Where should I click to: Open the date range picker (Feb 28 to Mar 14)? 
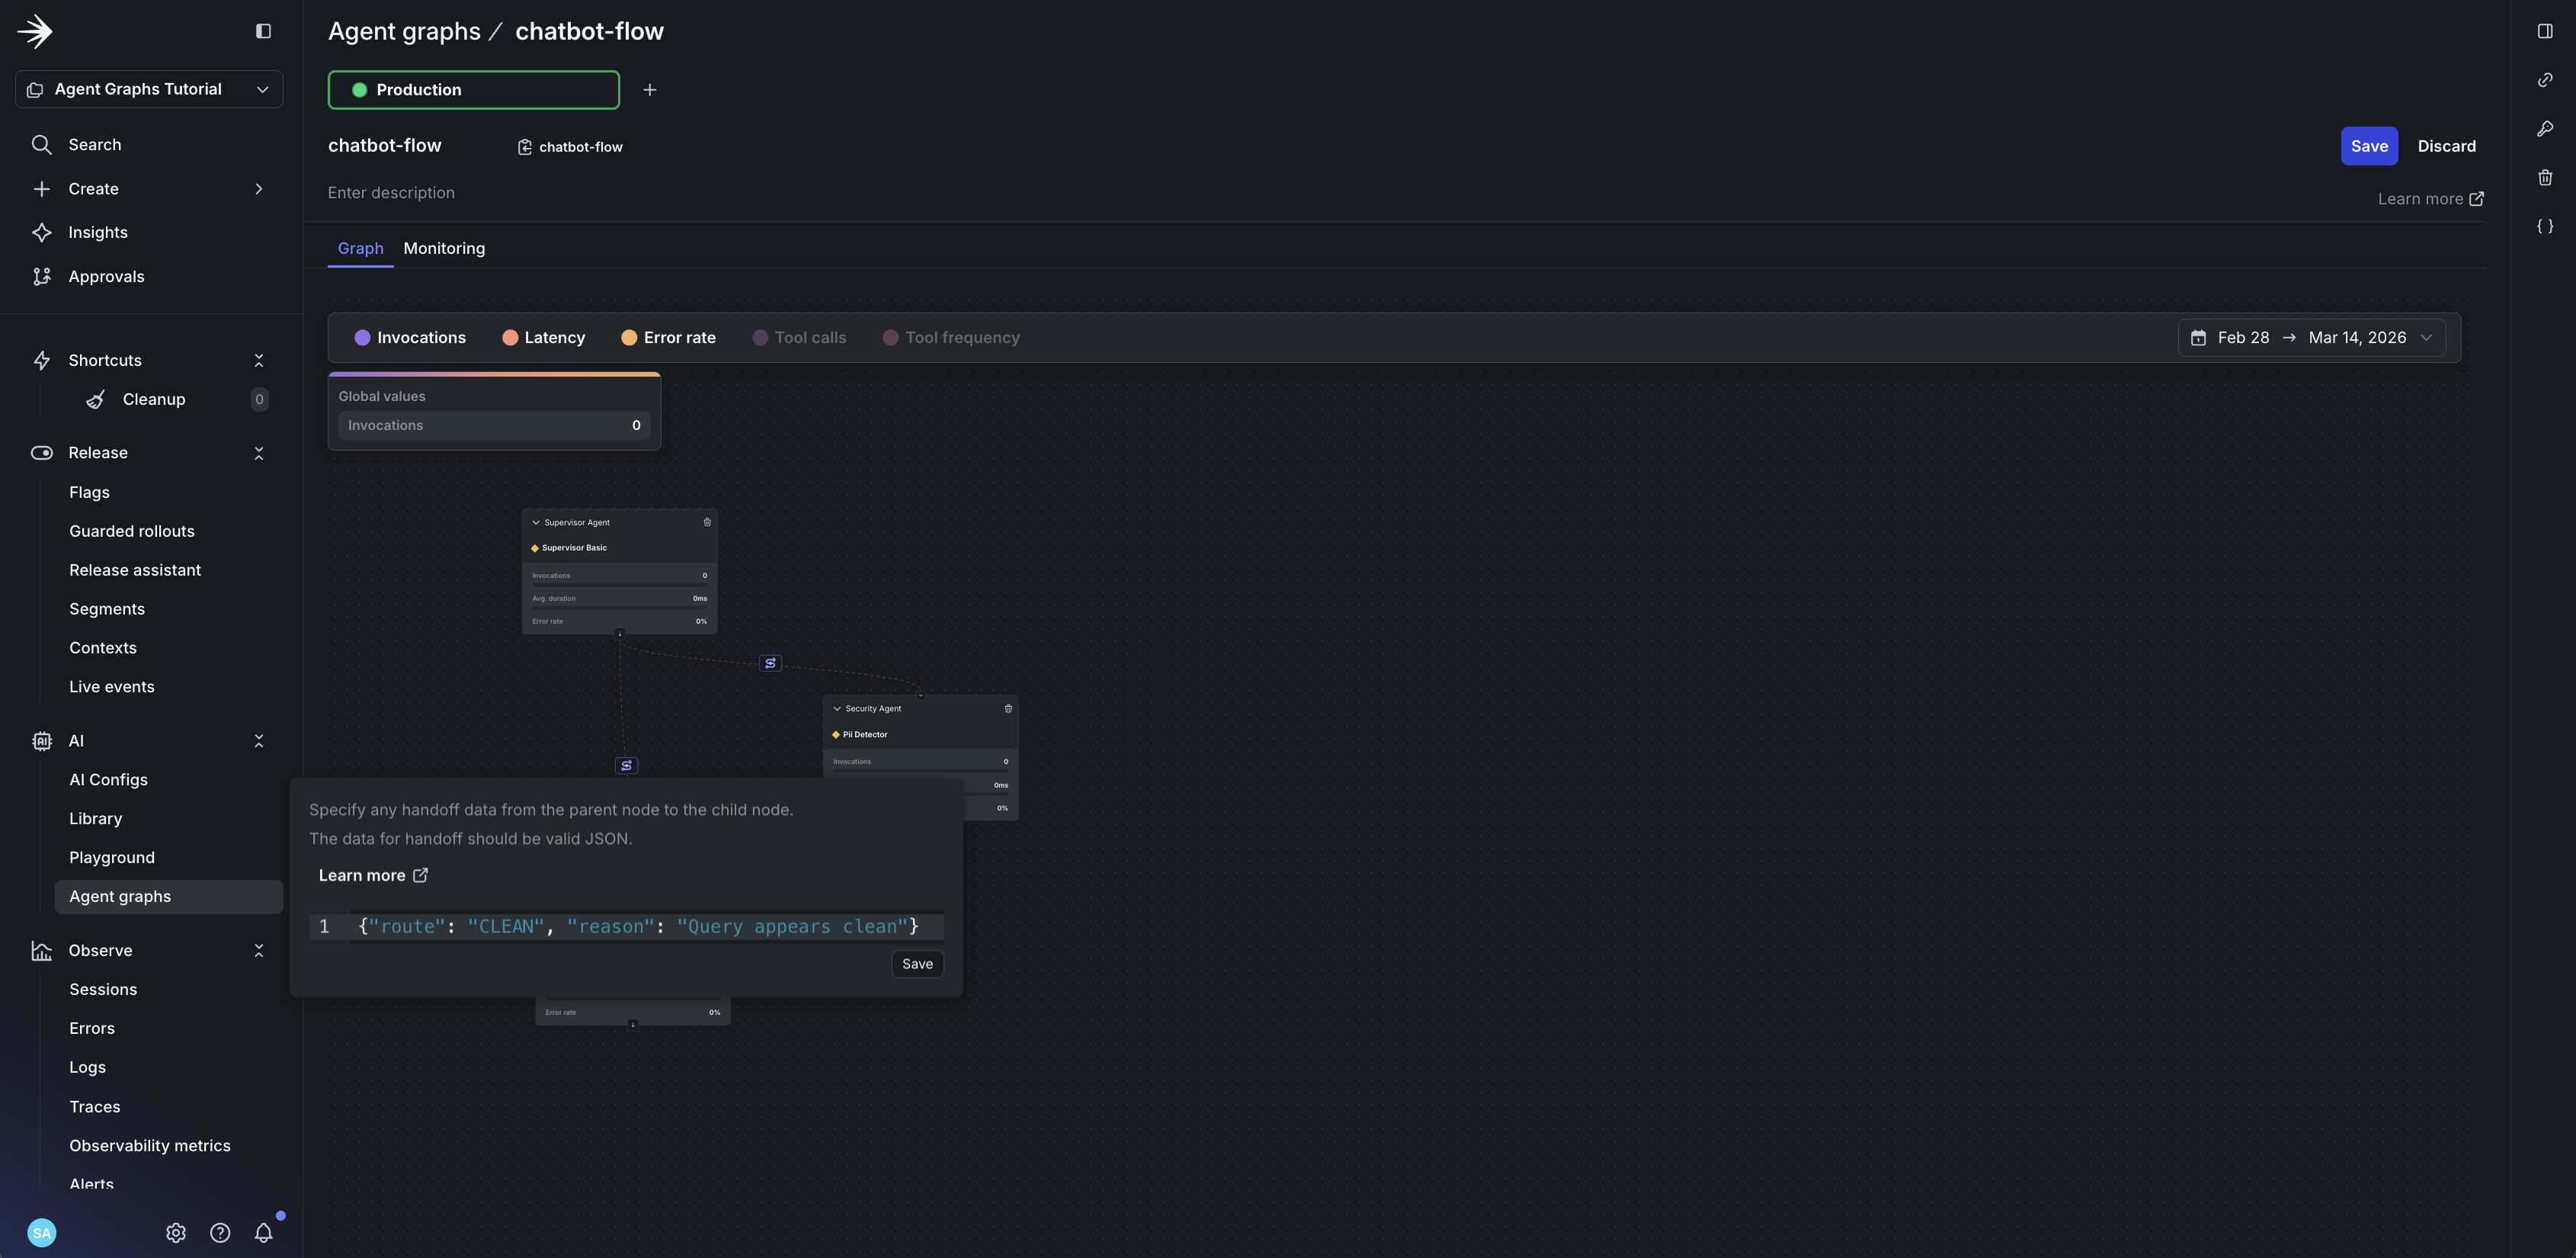tap(2311, 338)
